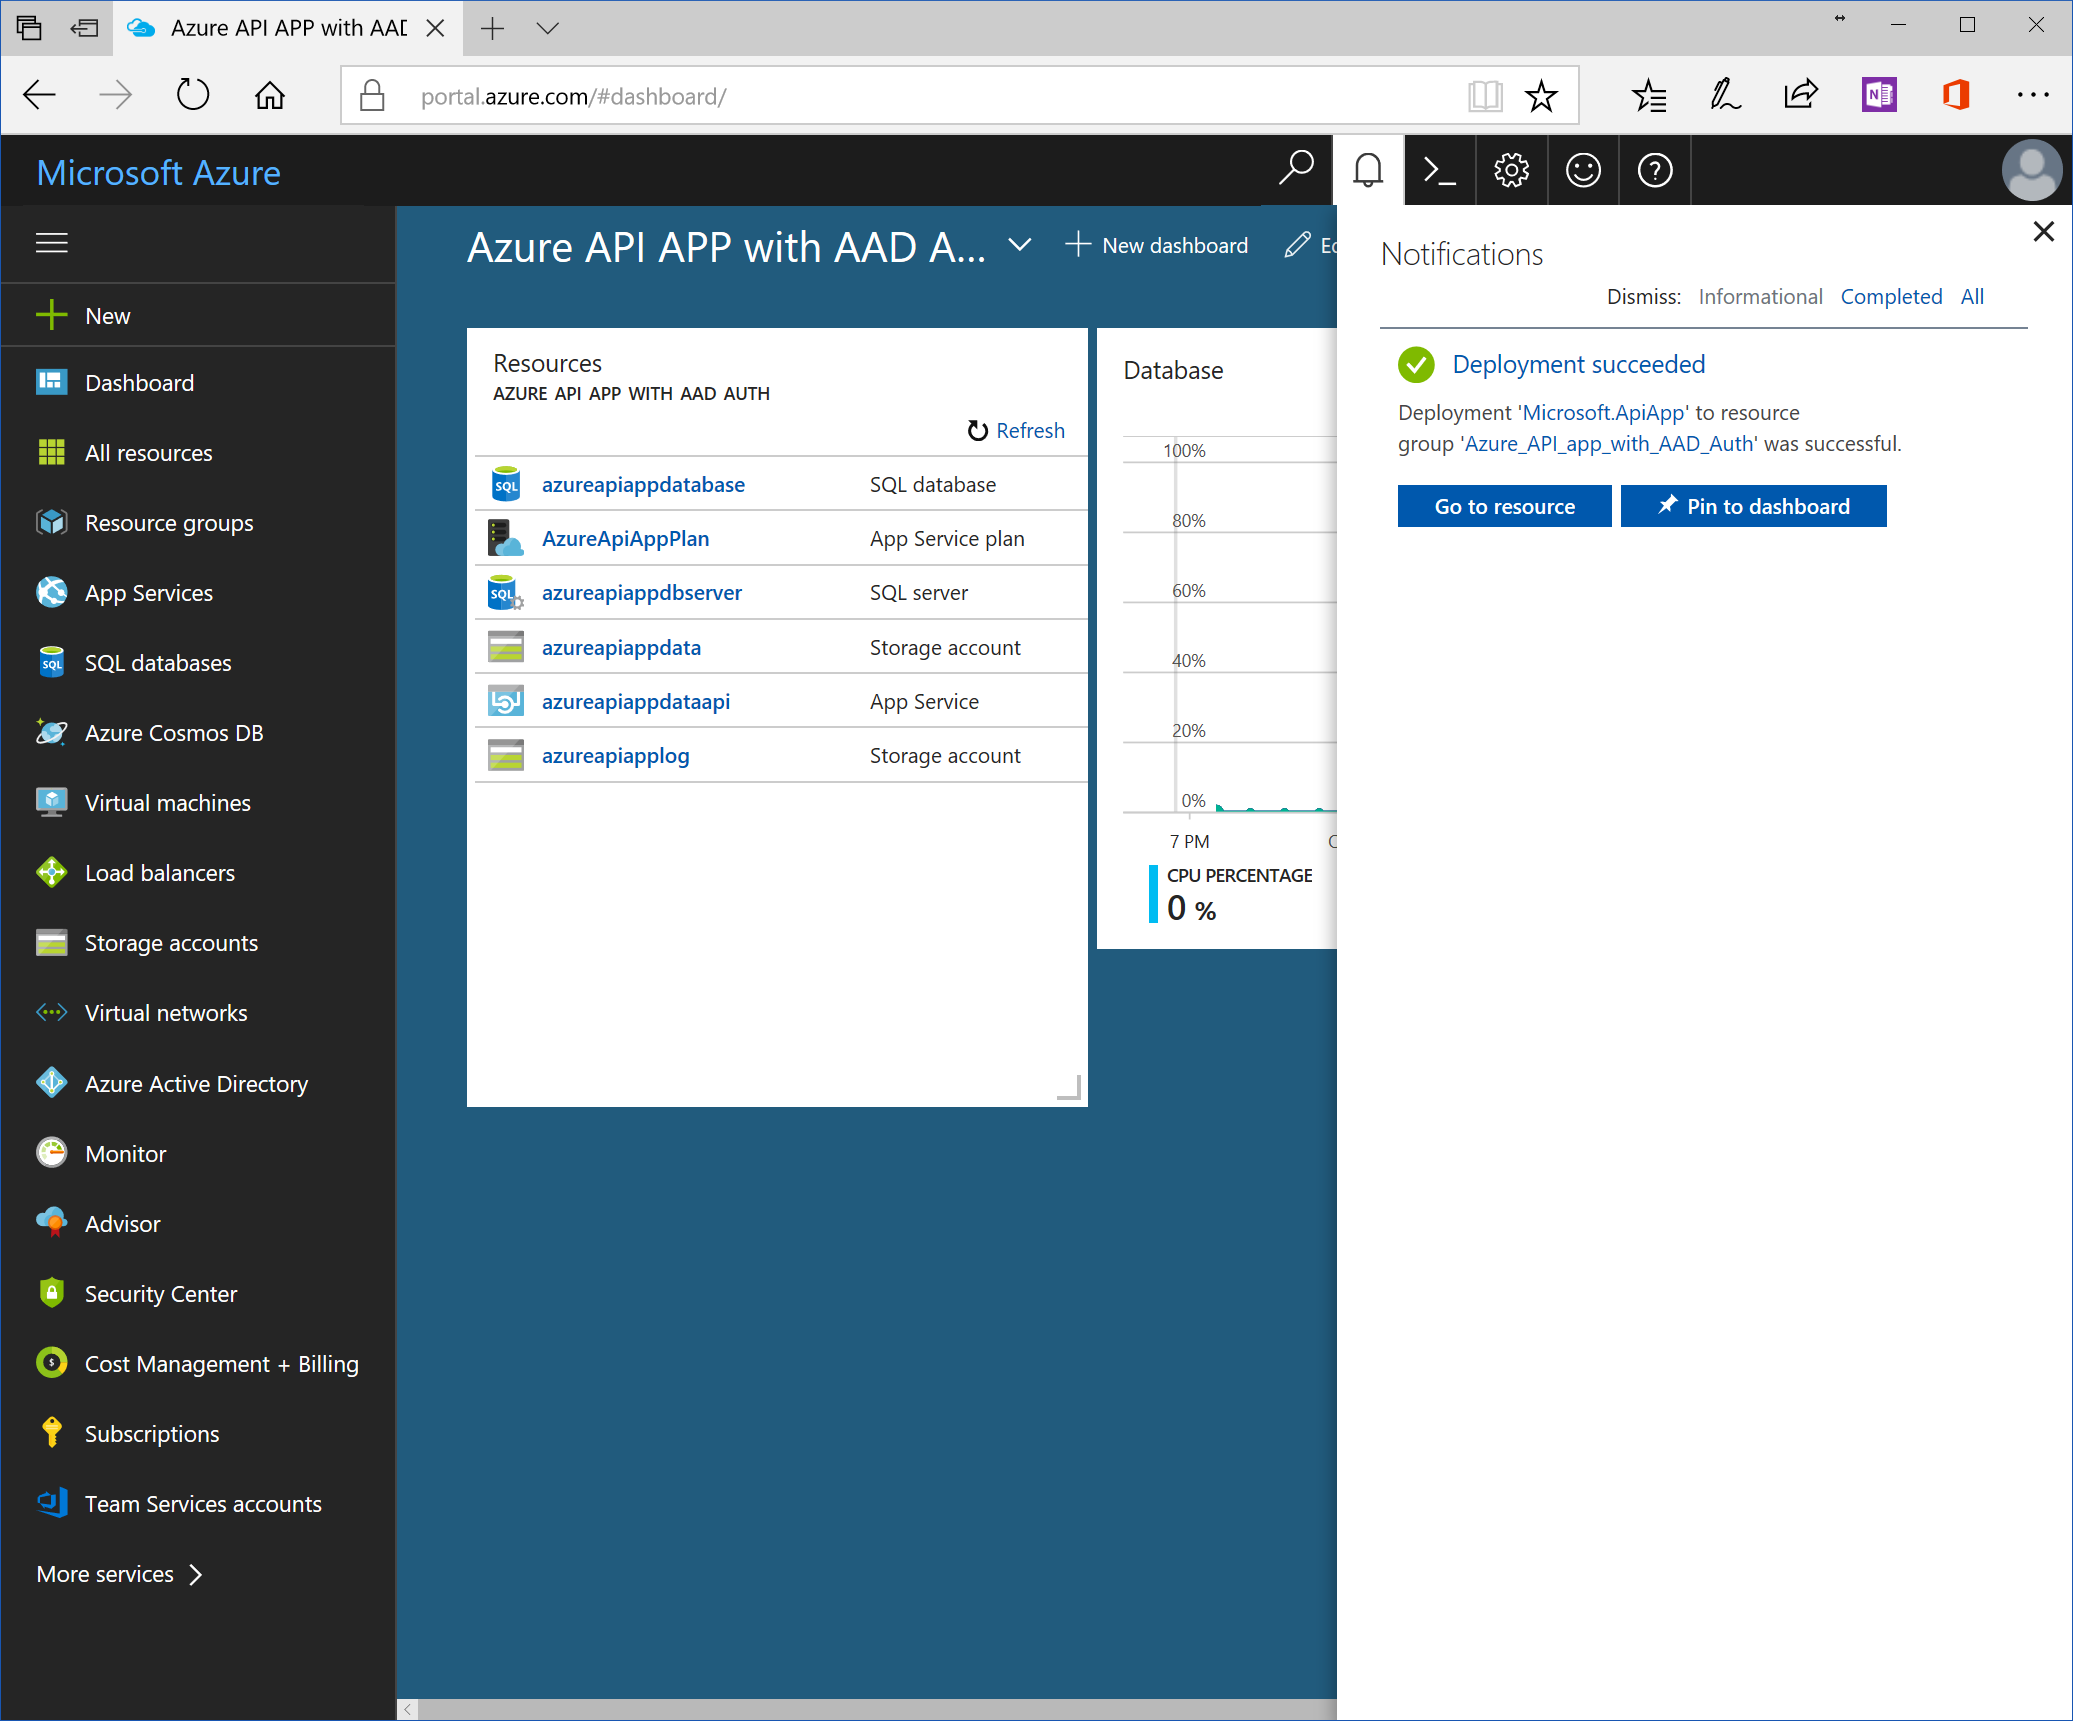Click the horizontal scrollbar left arrow
The image size is (2073, 1721).
(x=407, y=1710)
